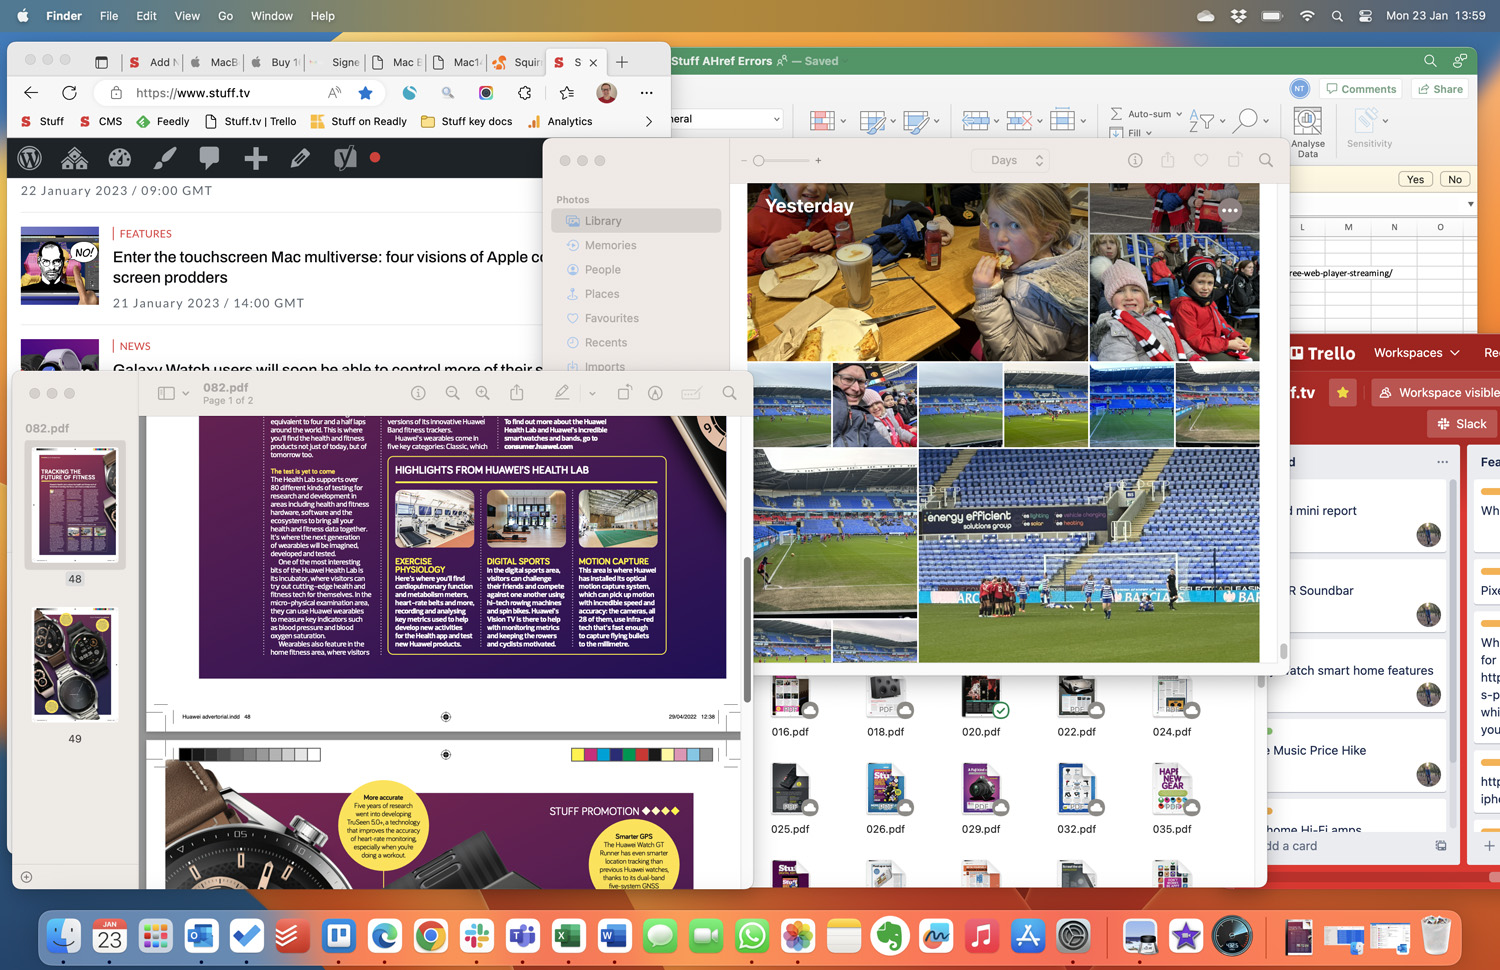Click the Zoom out button in Preview
1500x970 pixels.
tap(453, 394)
